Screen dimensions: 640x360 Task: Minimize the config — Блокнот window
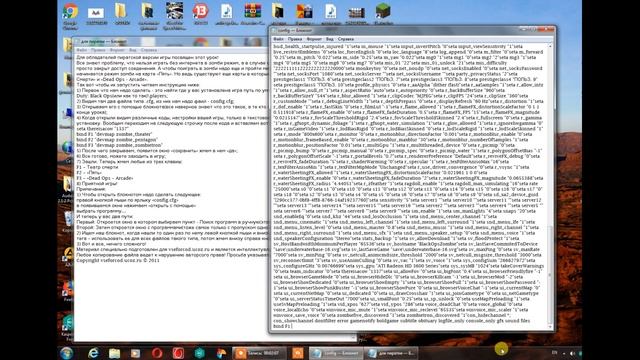point(524,29)
